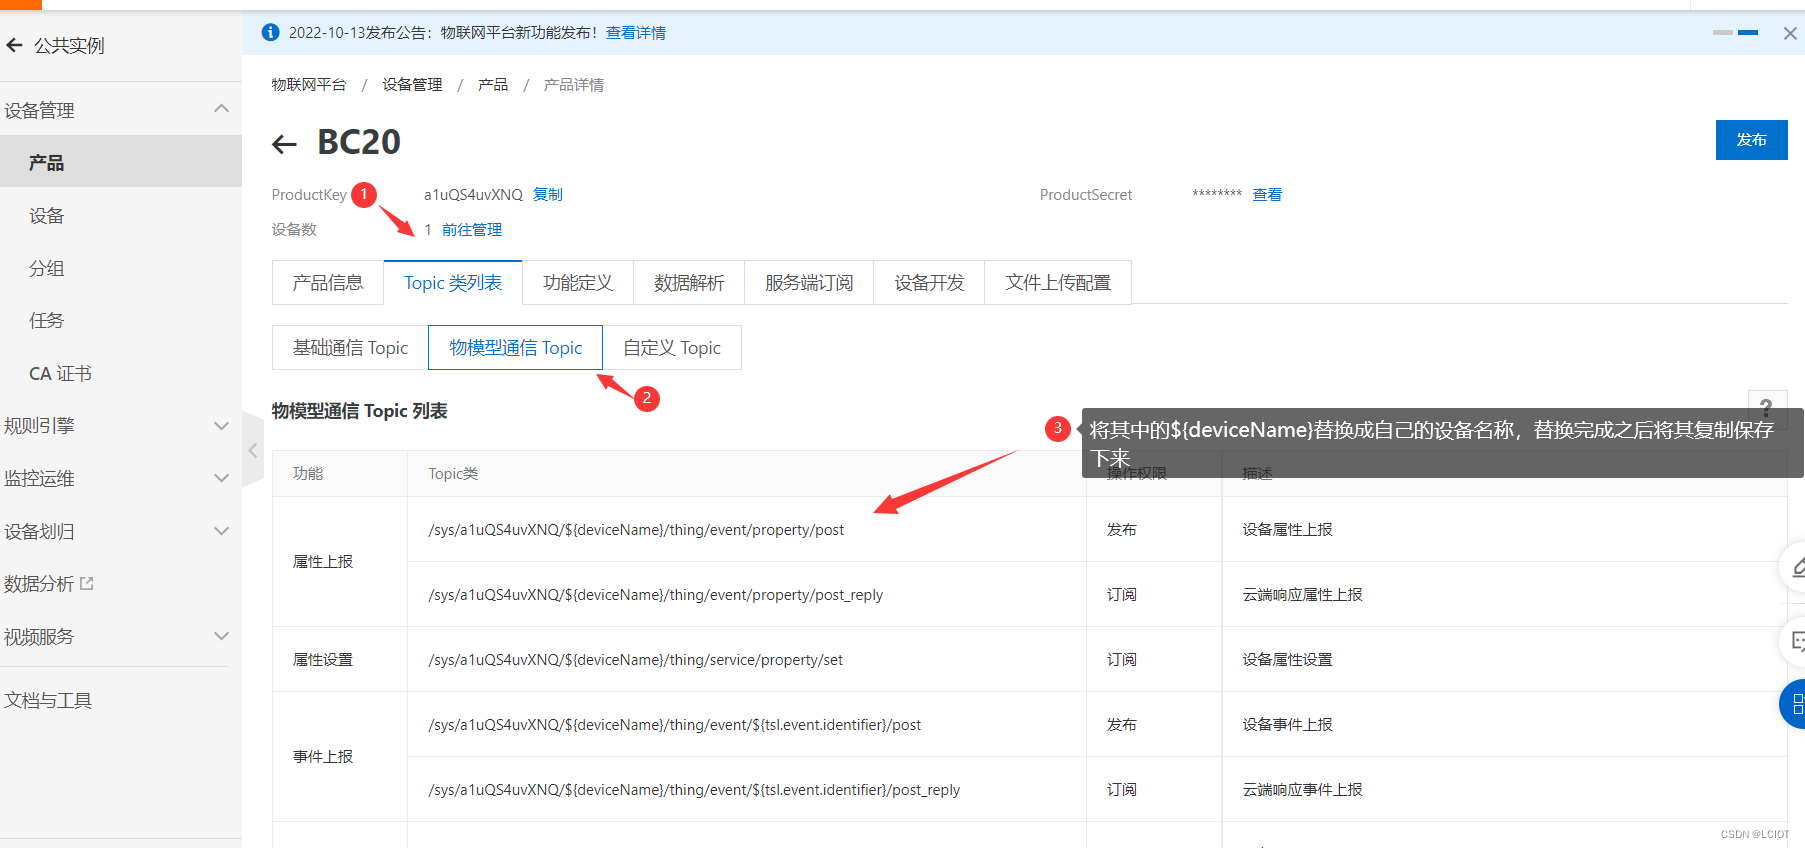Open 查看详情 in the announcement
Image resolution: width=1805 pixels, height=848 pixels.
pos(636,33)
